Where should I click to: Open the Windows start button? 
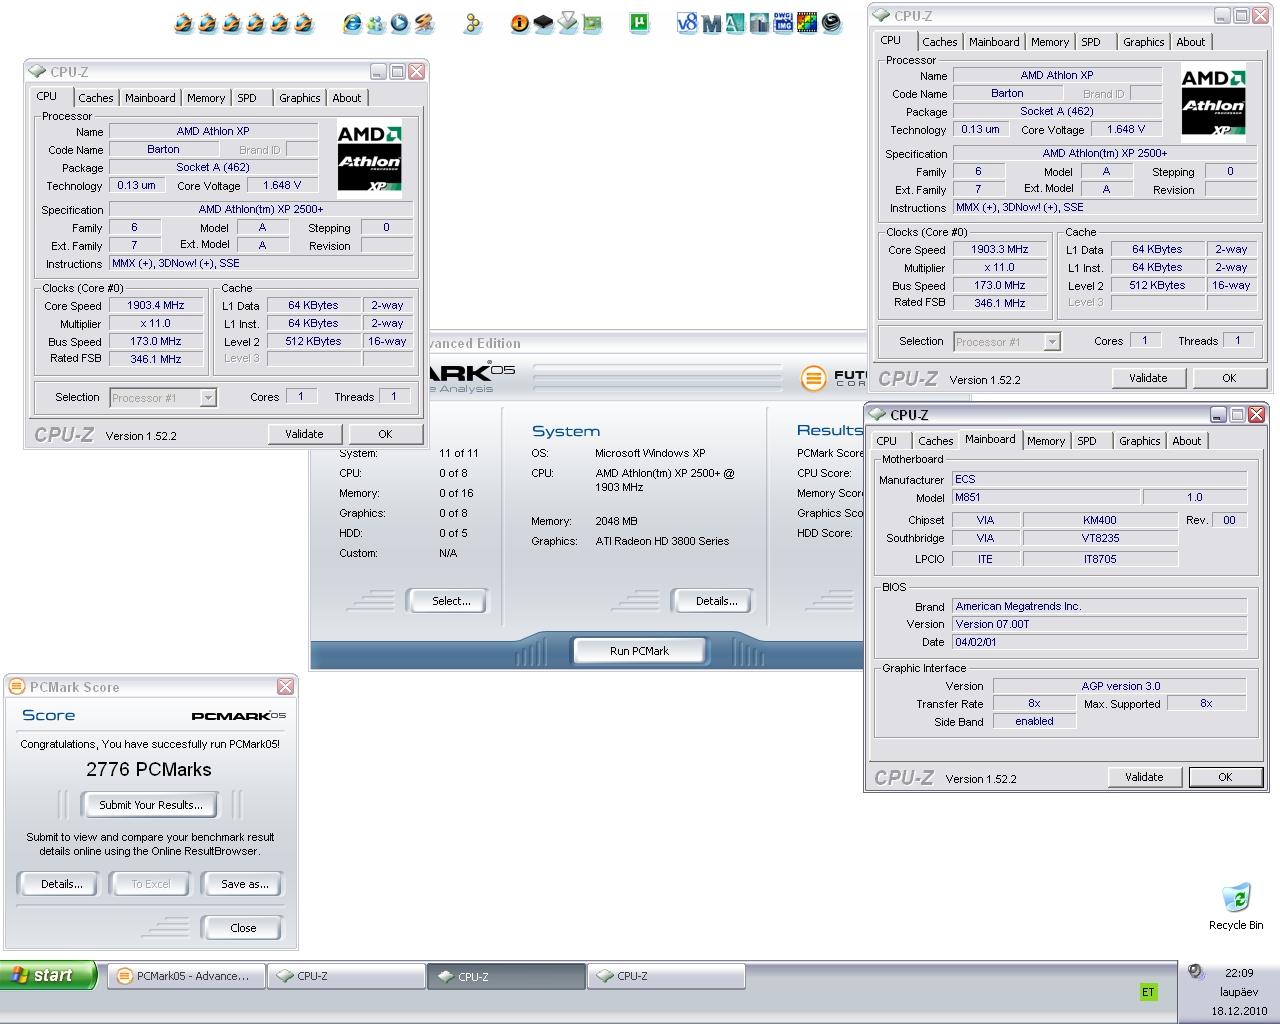click(x=48, y=976)
